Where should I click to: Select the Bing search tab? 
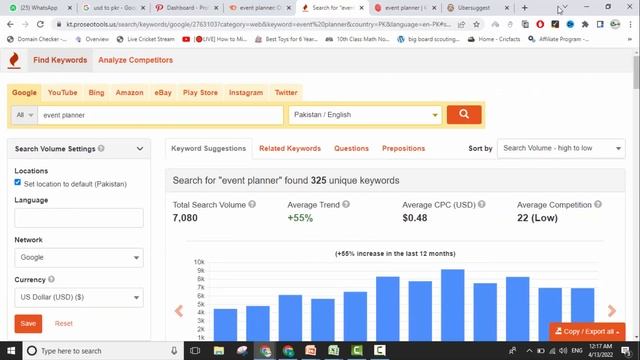click(x=96, y=93)
